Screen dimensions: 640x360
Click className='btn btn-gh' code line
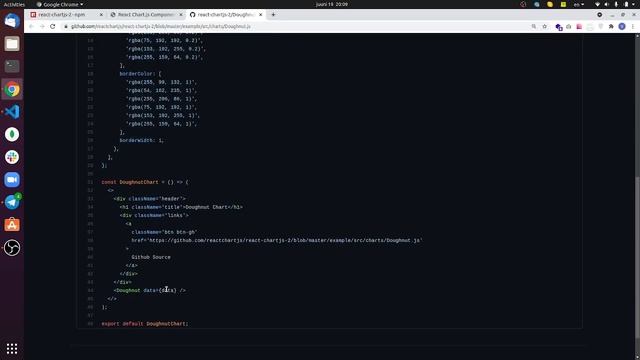click(164, 232)
